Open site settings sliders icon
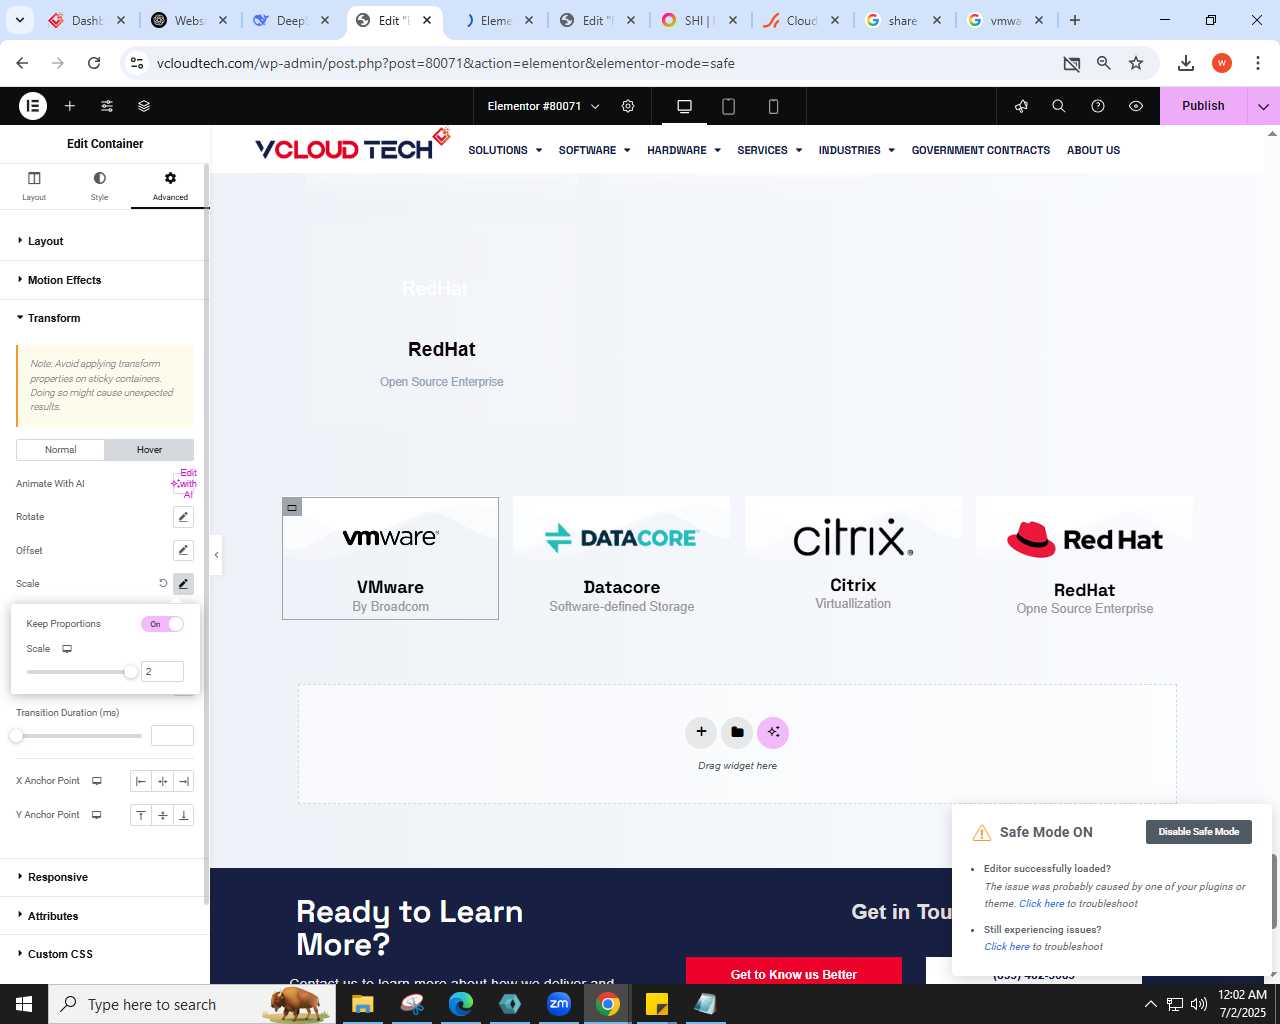Screen dimensions: 1280x1024 (107, 106)
